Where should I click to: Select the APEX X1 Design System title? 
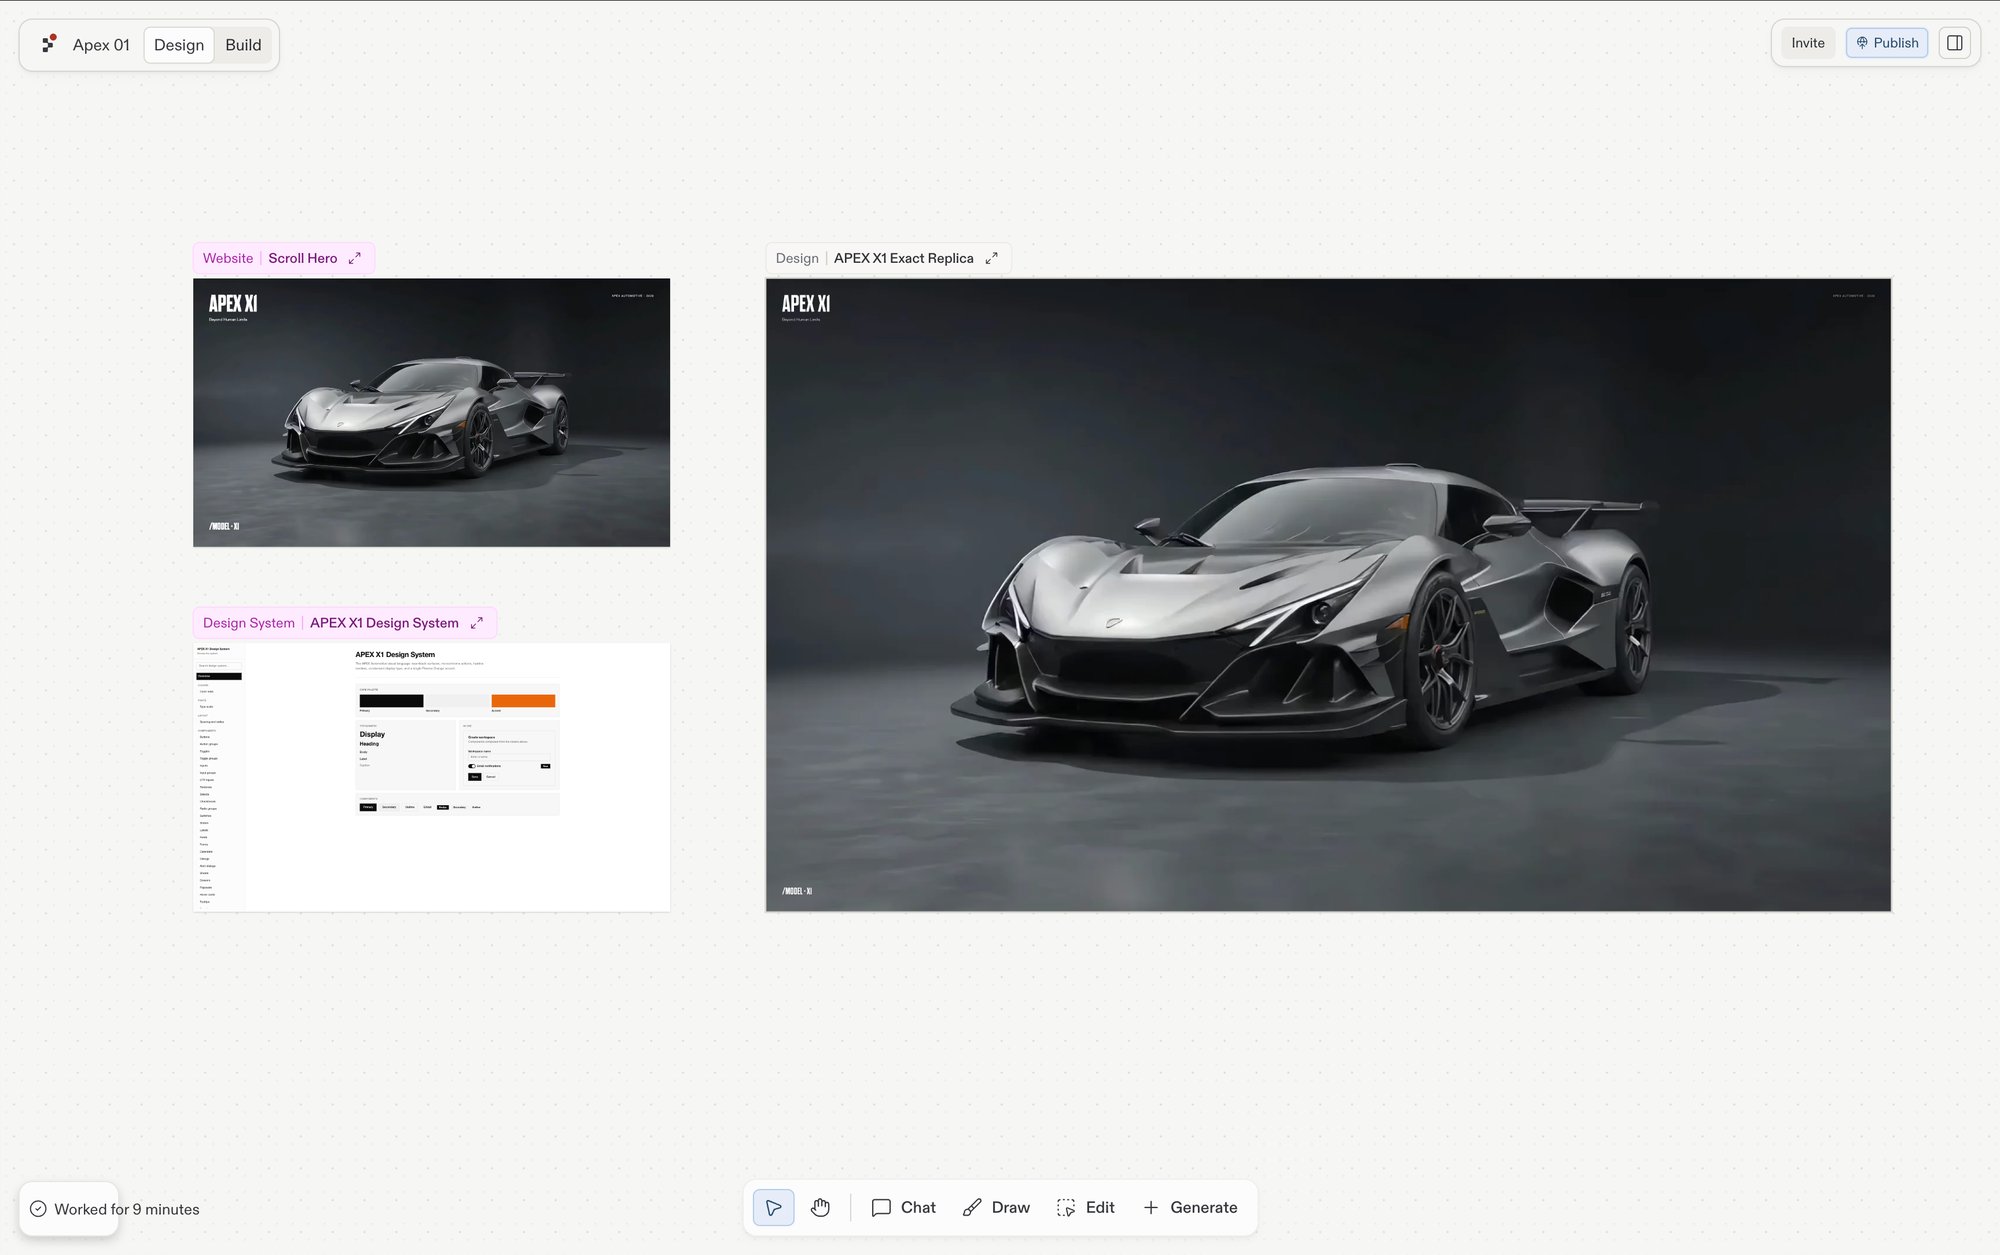pyautogui.click(x=384, y=623)
